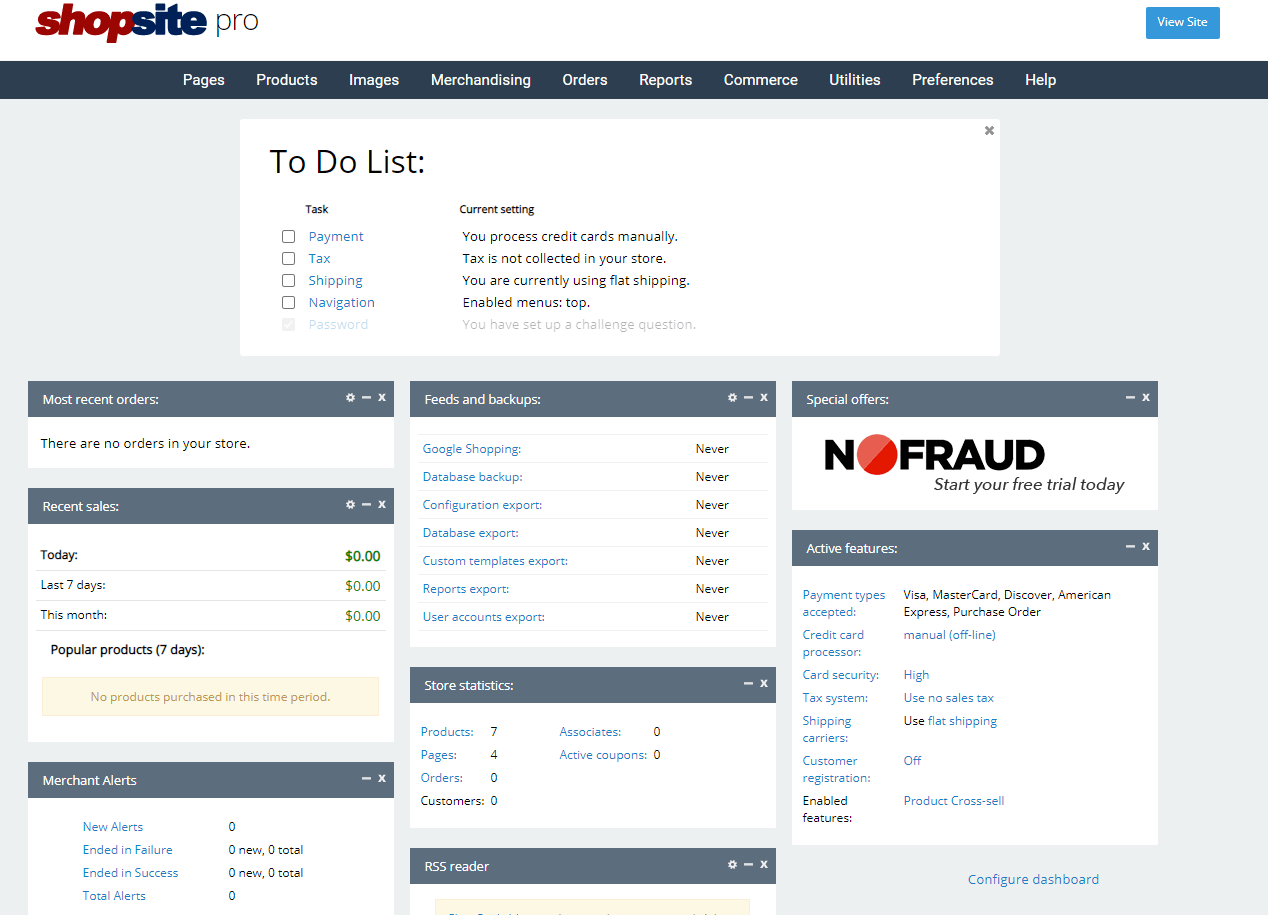Open Recent sales panel settings gear
1268x915 pixels.
pyautogui.click(x=350, y=505)
